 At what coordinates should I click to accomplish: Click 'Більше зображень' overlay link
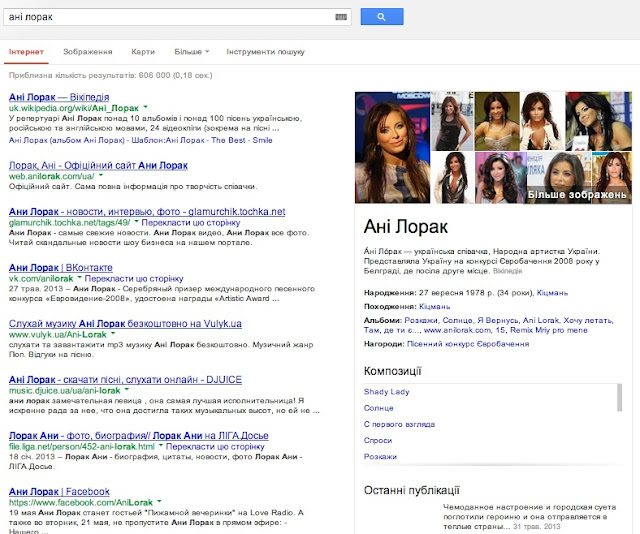coord(577,195)
